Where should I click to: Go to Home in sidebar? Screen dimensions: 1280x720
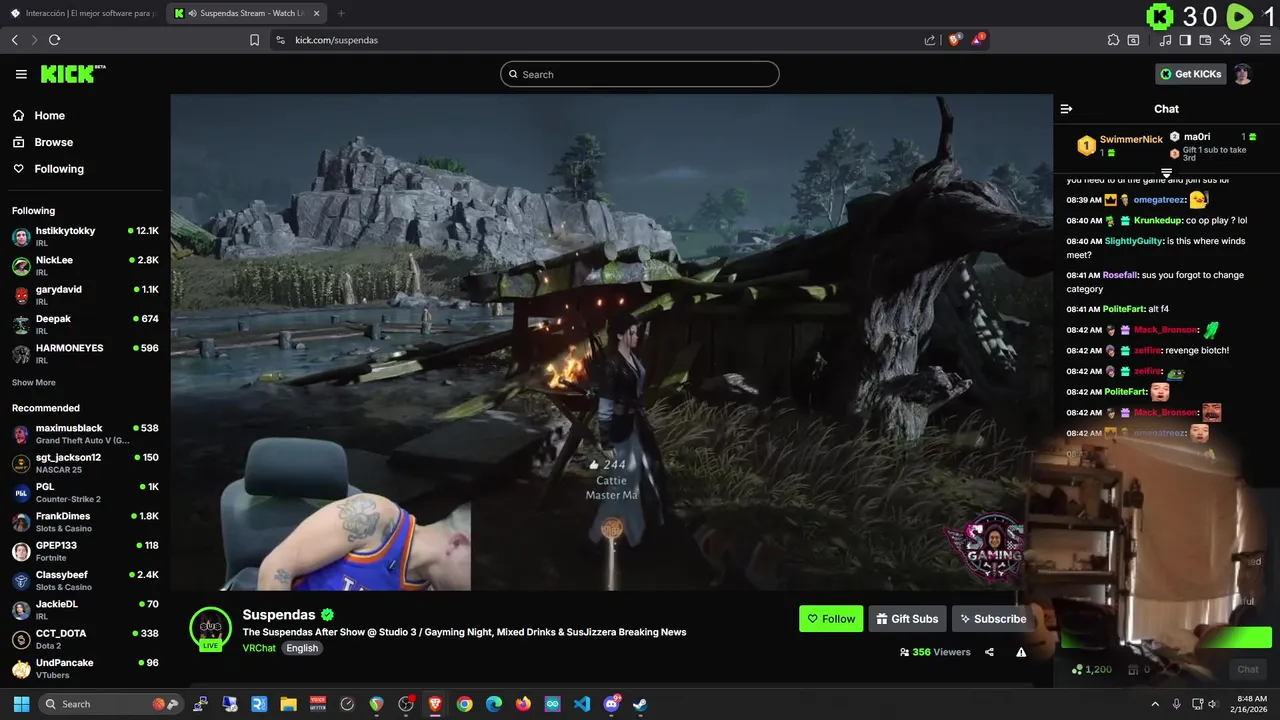49,116
